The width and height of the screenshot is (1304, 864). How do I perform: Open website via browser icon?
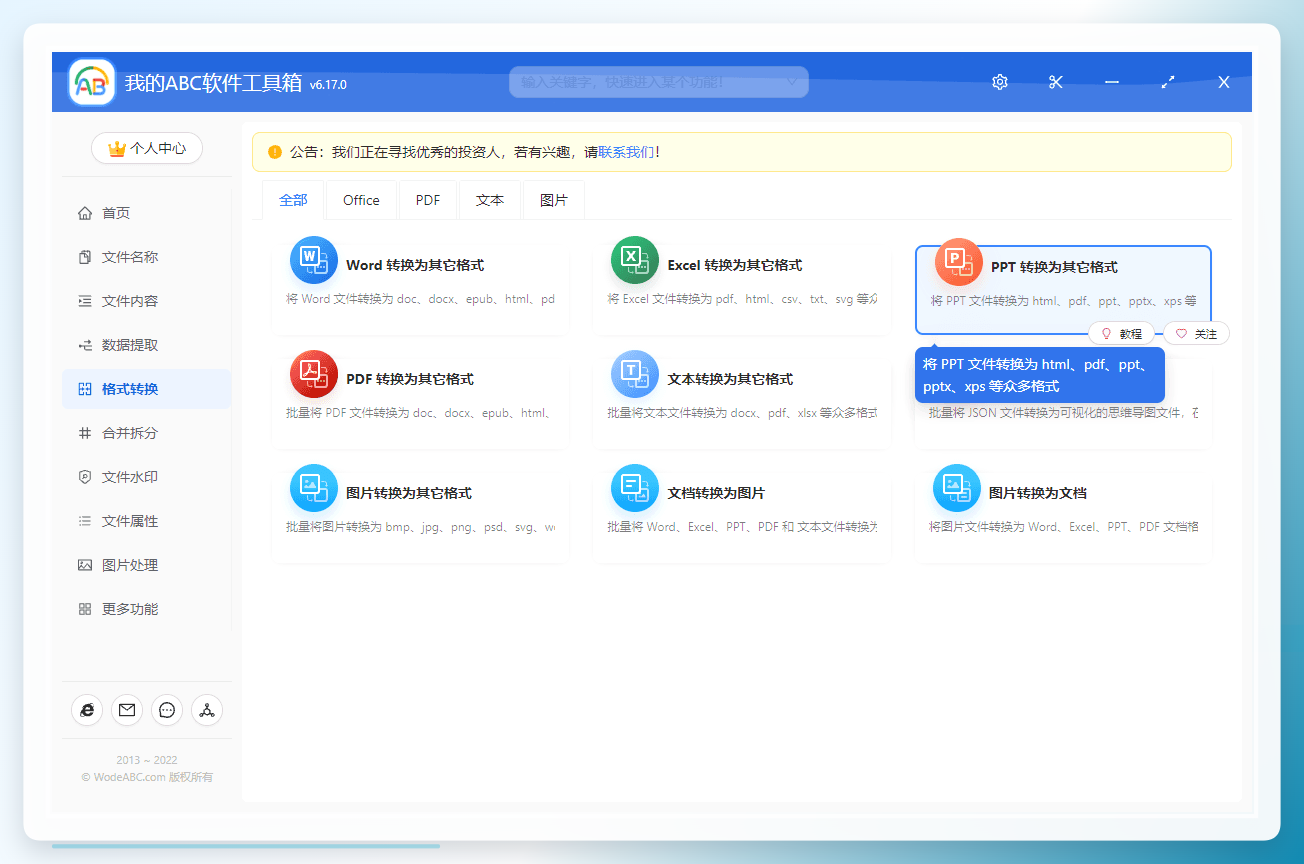87,710
